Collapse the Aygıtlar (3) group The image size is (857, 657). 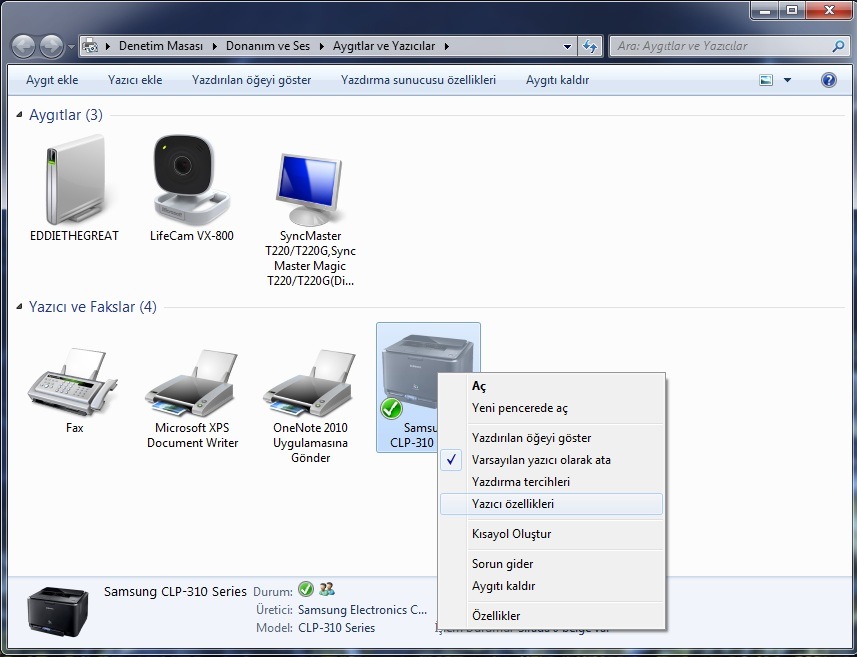[x=21, y=116]
